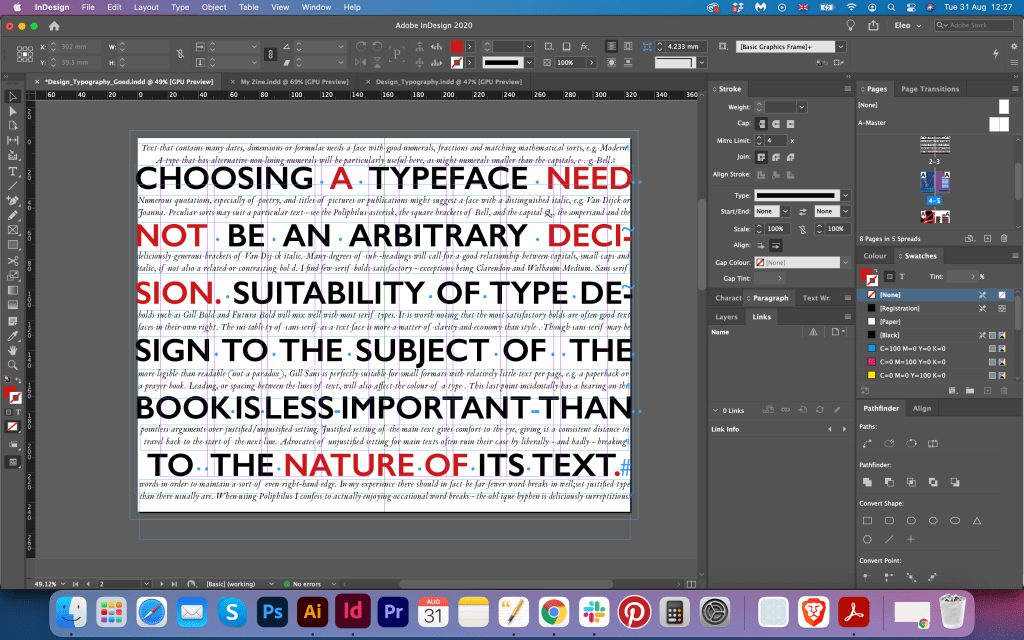Image resolution: width=1024 pixels, height=640 pixels.
Task: Open the stroke Type dropdown
Action: [846, 195]
